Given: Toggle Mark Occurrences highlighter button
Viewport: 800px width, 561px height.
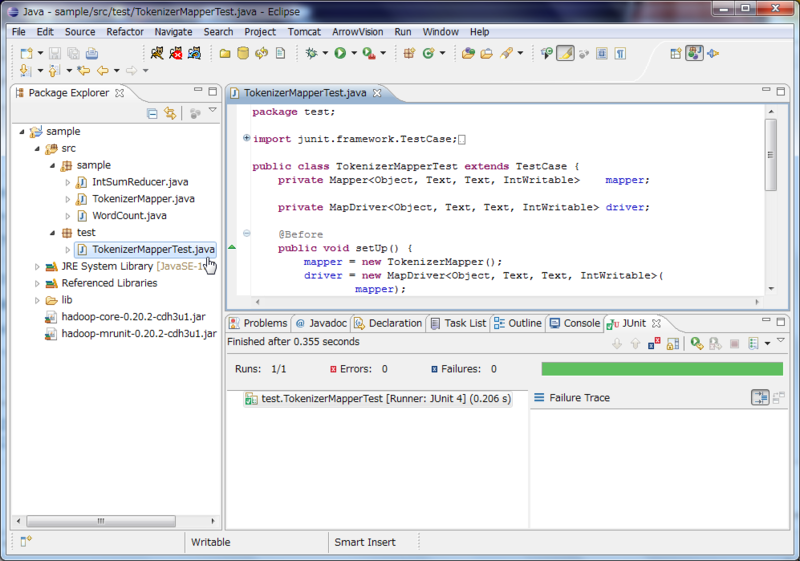Looking at the screenshot, I should tap(565, 53).
